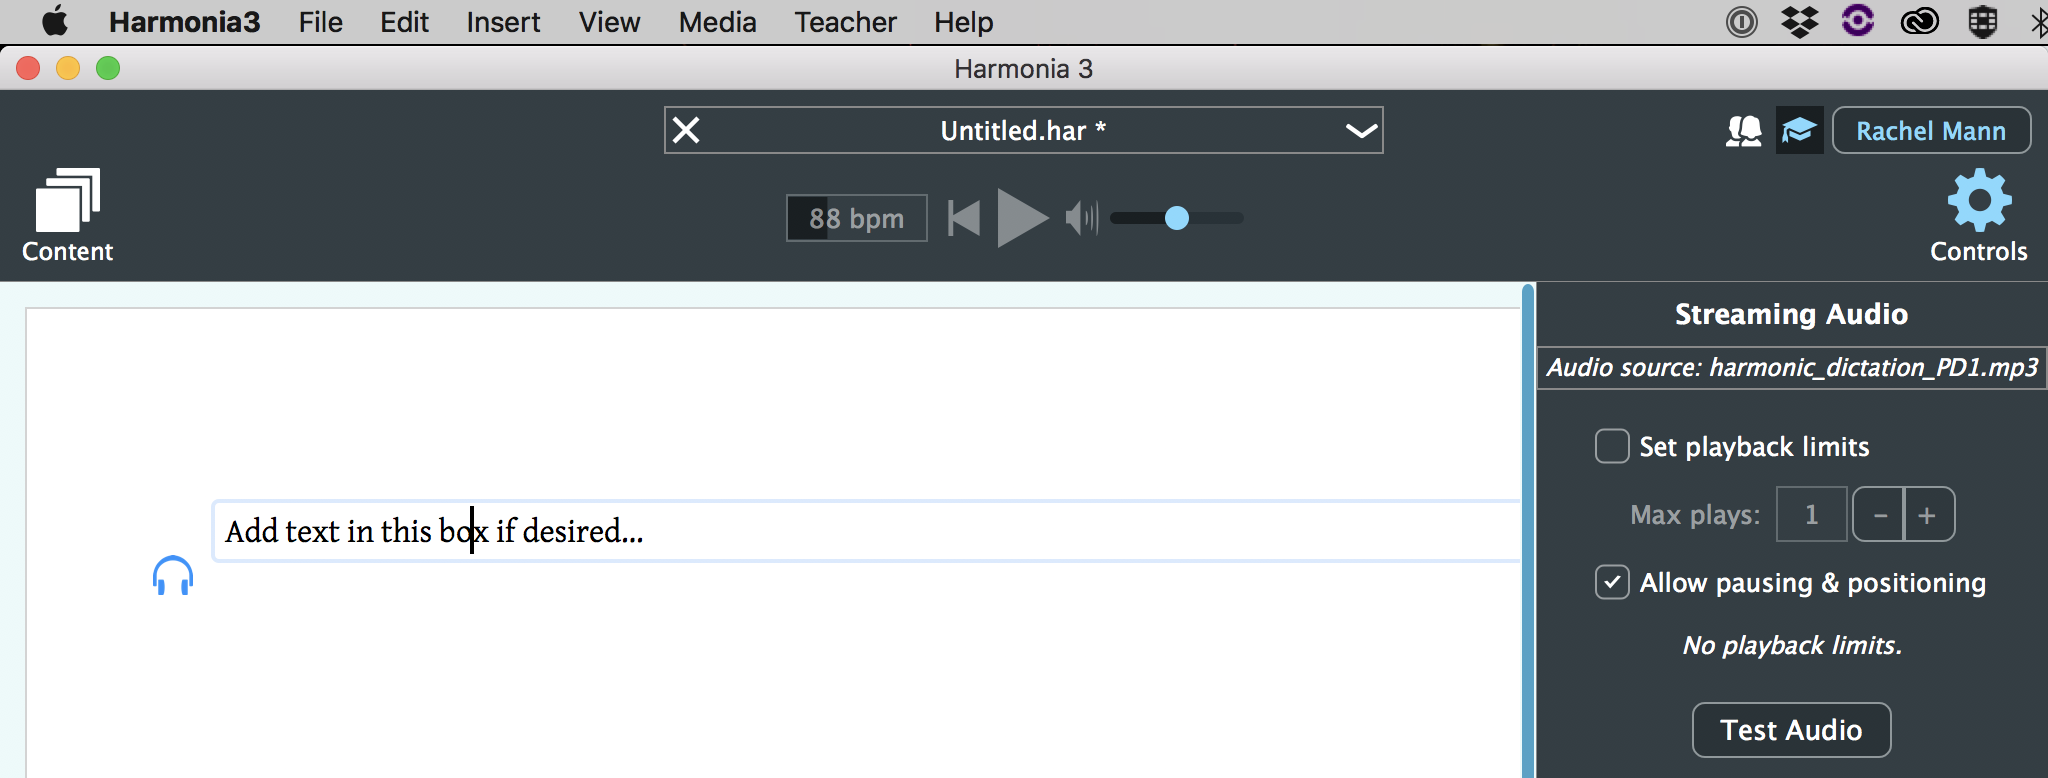
Task: Click the globe shield menu bar icon
Action: [1982, 21]
